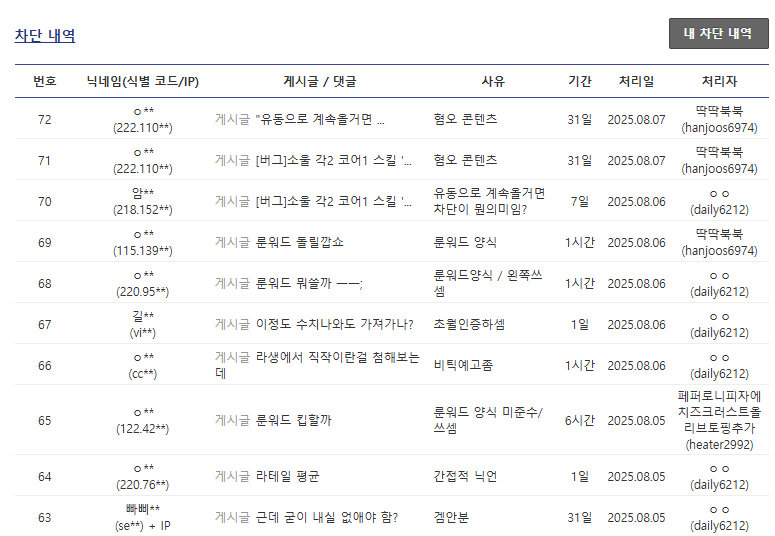Click nickname with IP (220.95**)
775x536 pixels.
click(143, 283)
